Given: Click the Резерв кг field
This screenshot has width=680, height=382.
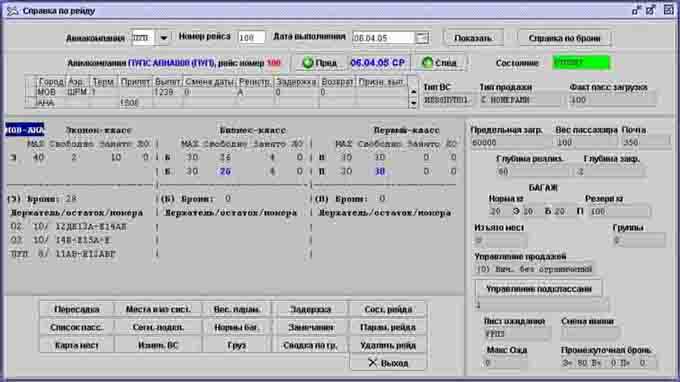Looking at the screenshot, I should coord(620,212).
